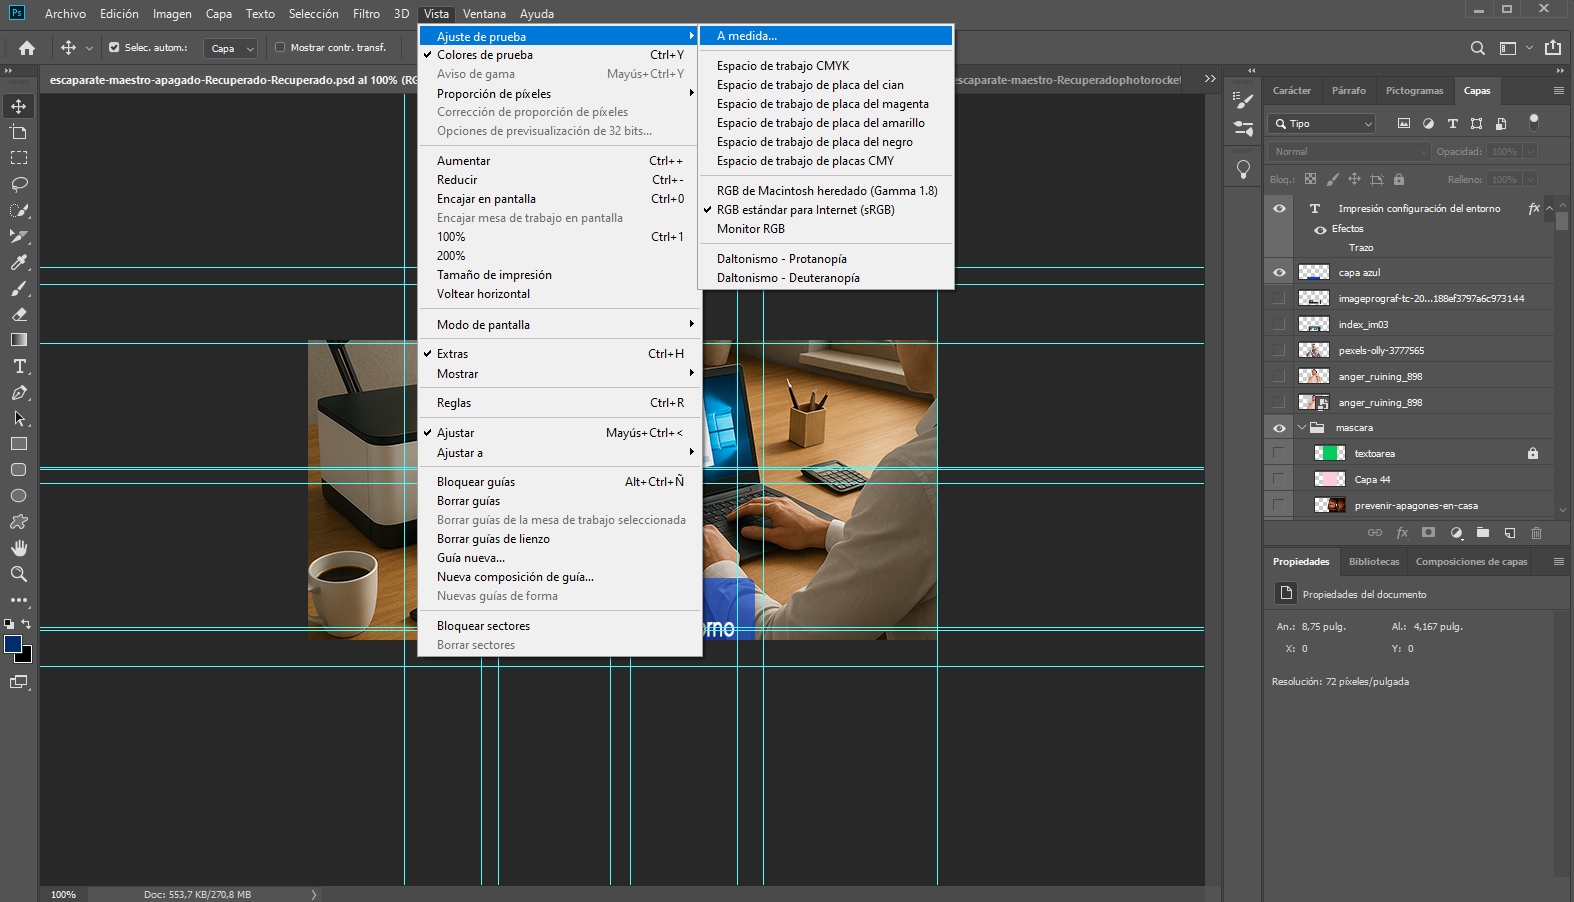Viewport: 1574px width, 902px height.
Task: Select the Zoom tool
Action: point(19,574)
